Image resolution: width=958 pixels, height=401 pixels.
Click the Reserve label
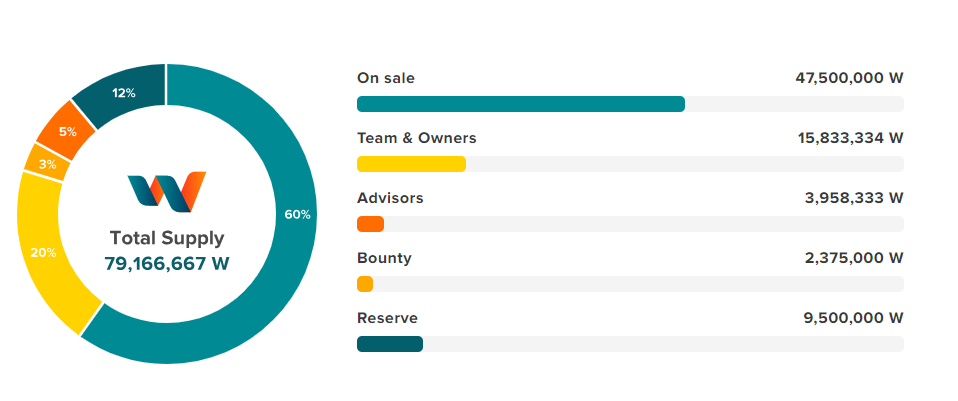[387, 318]
